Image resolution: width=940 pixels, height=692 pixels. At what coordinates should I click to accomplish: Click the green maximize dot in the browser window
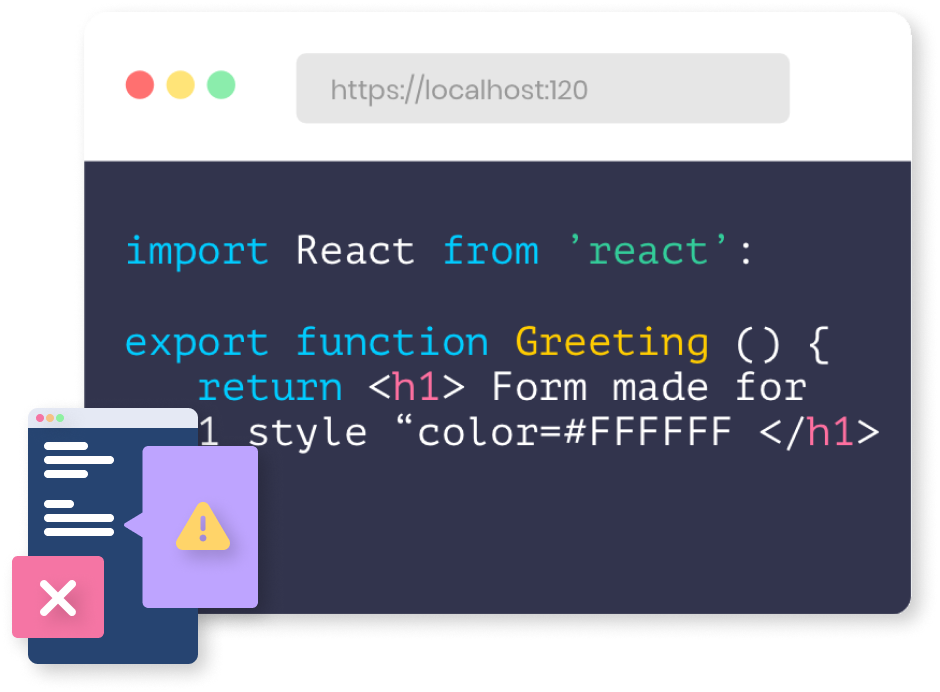tap(221, 85)
